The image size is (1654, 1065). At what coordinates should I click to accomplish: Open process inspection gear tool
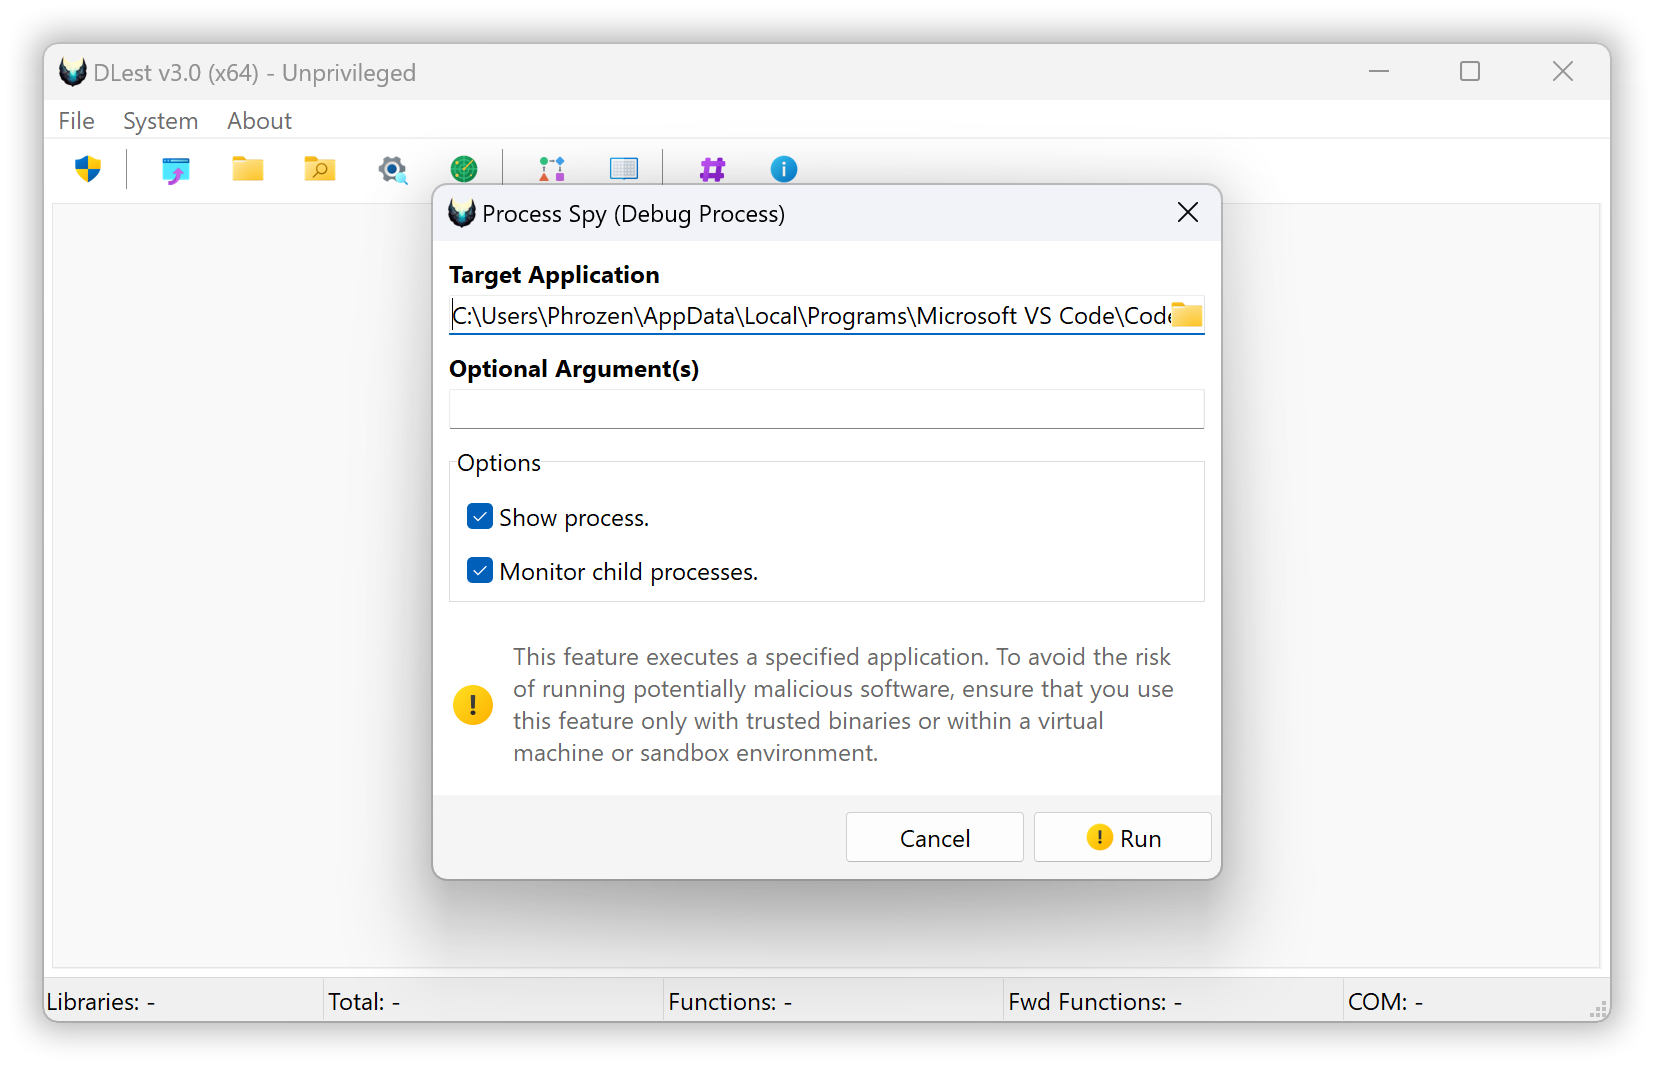pos(392,169)
